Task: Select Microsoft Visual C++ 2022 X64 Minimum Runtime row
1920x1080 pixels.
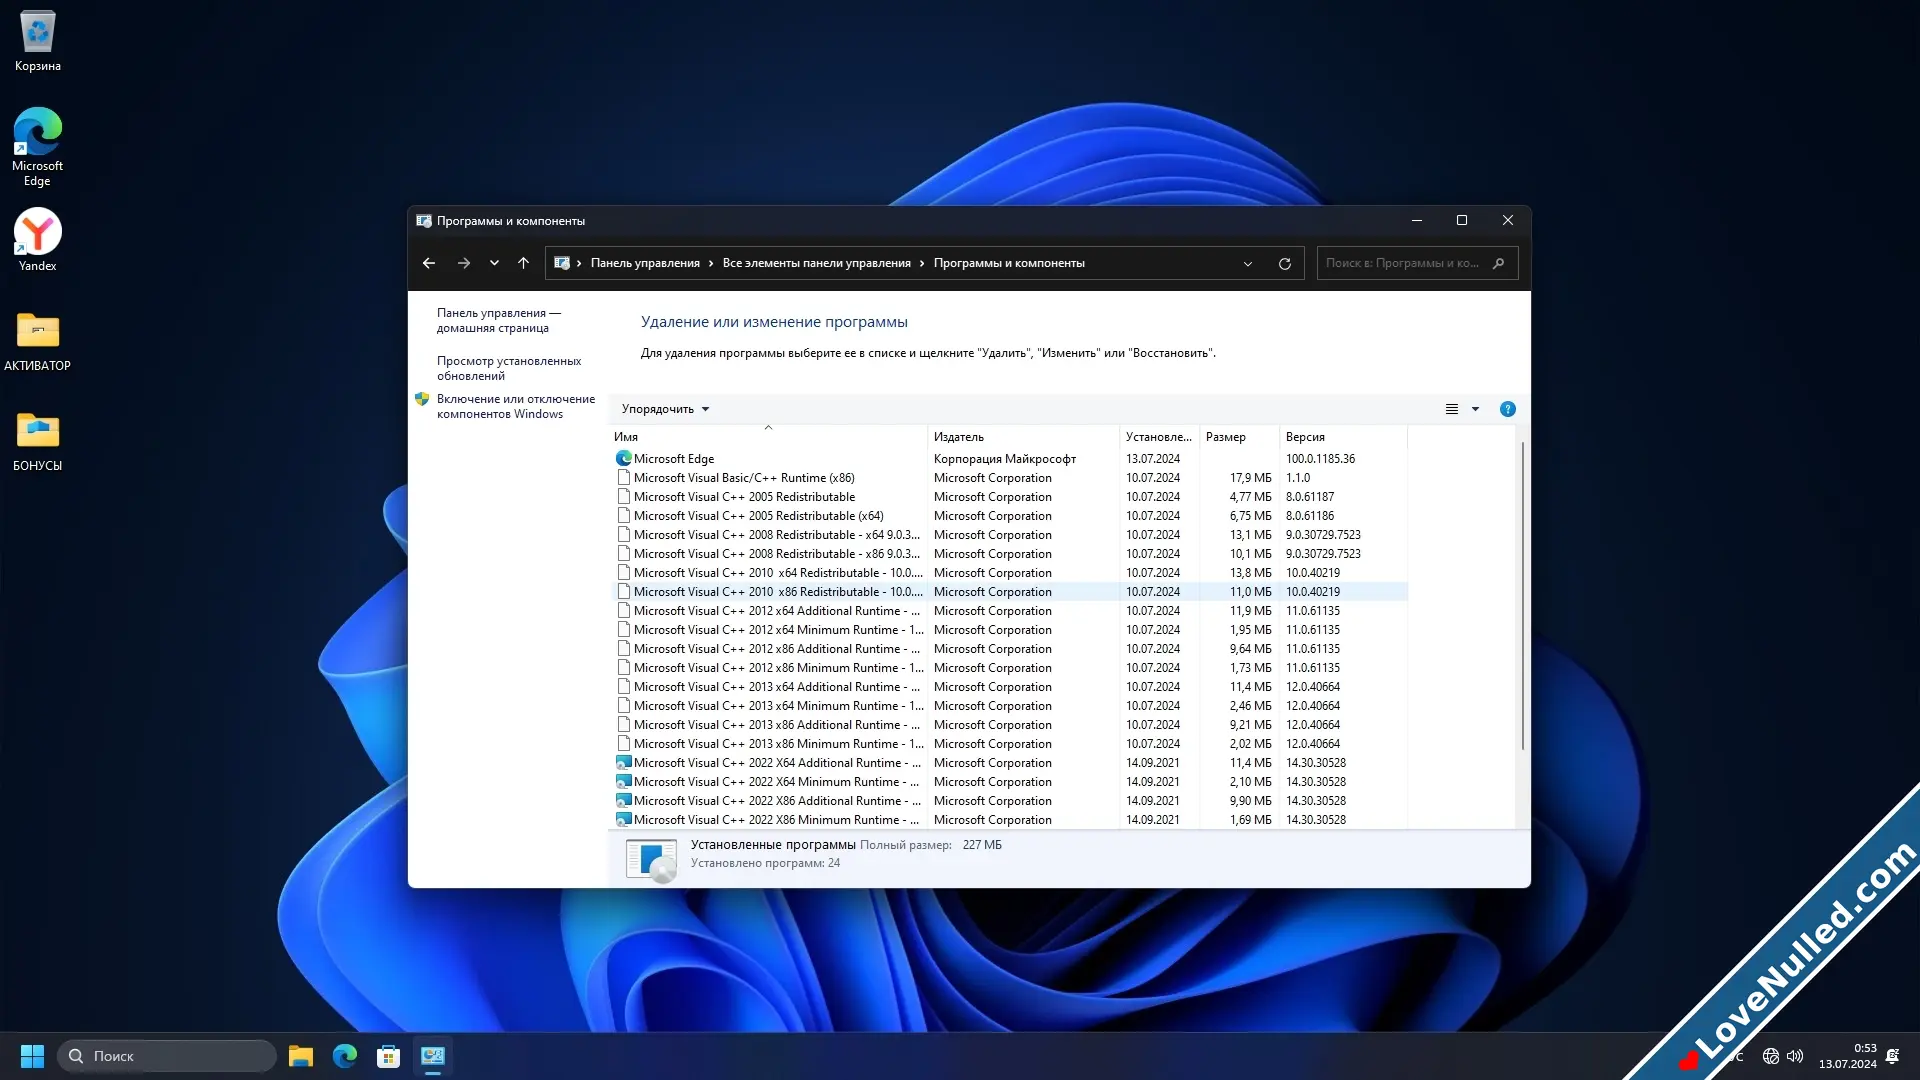Action: [1008, 782]
